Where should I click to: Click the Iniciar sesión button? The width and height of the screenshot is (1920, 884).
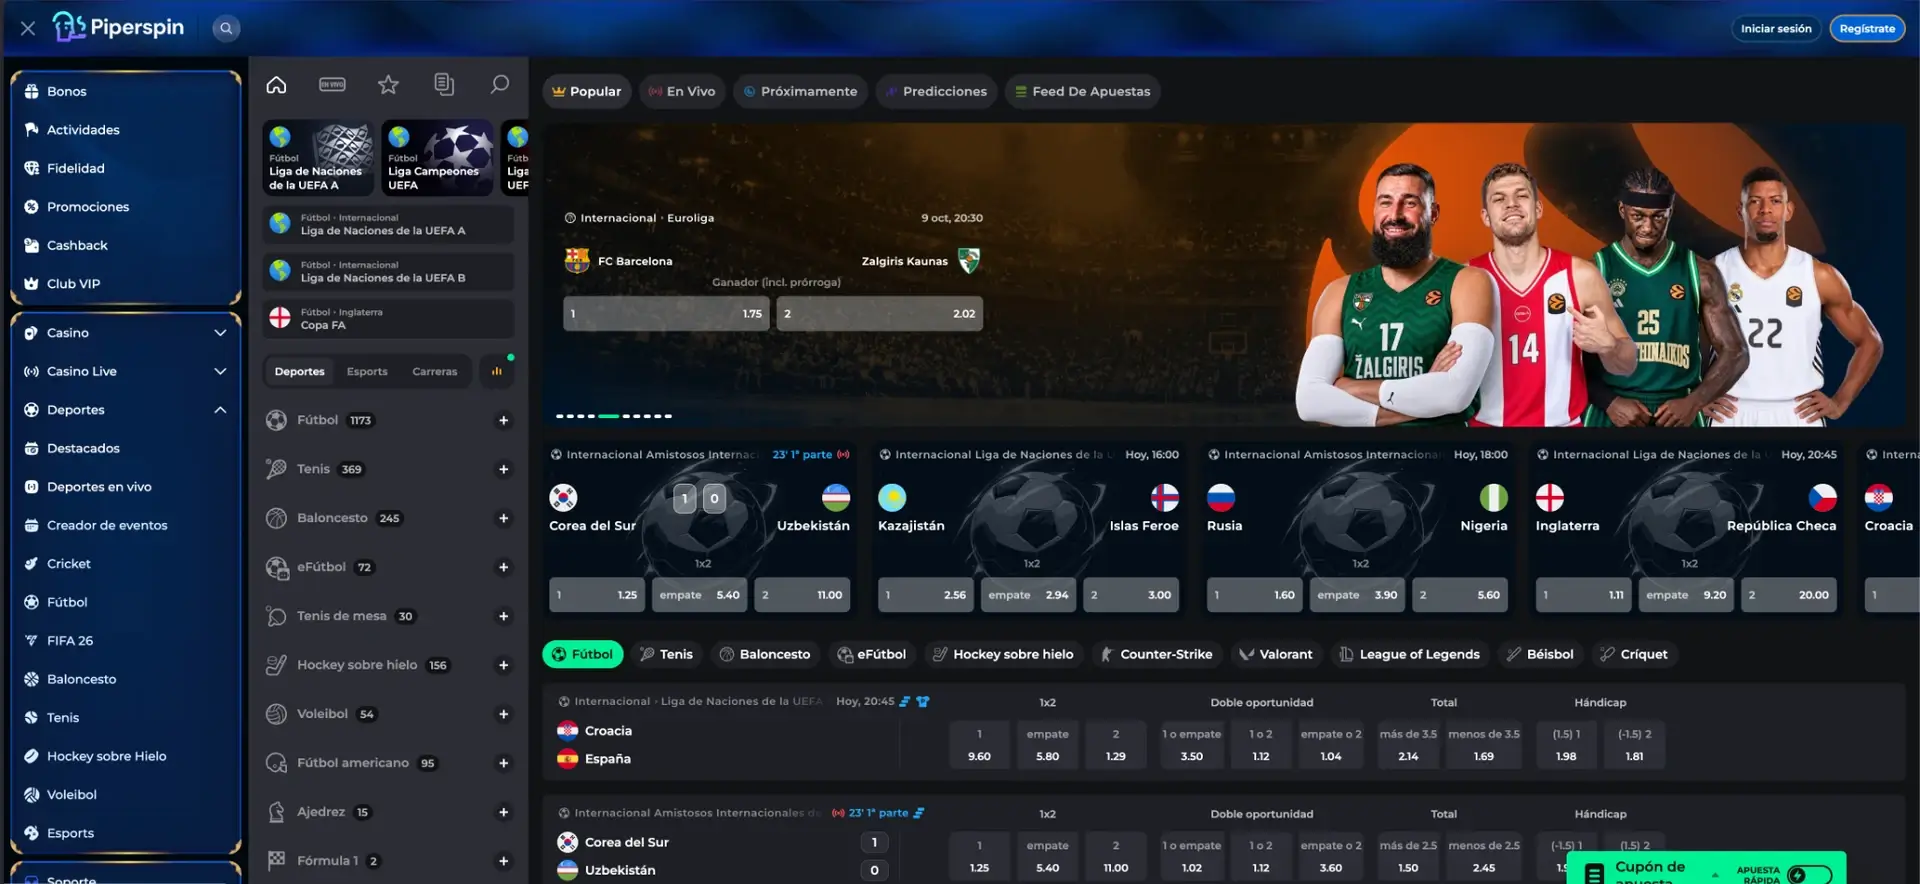1775,28
